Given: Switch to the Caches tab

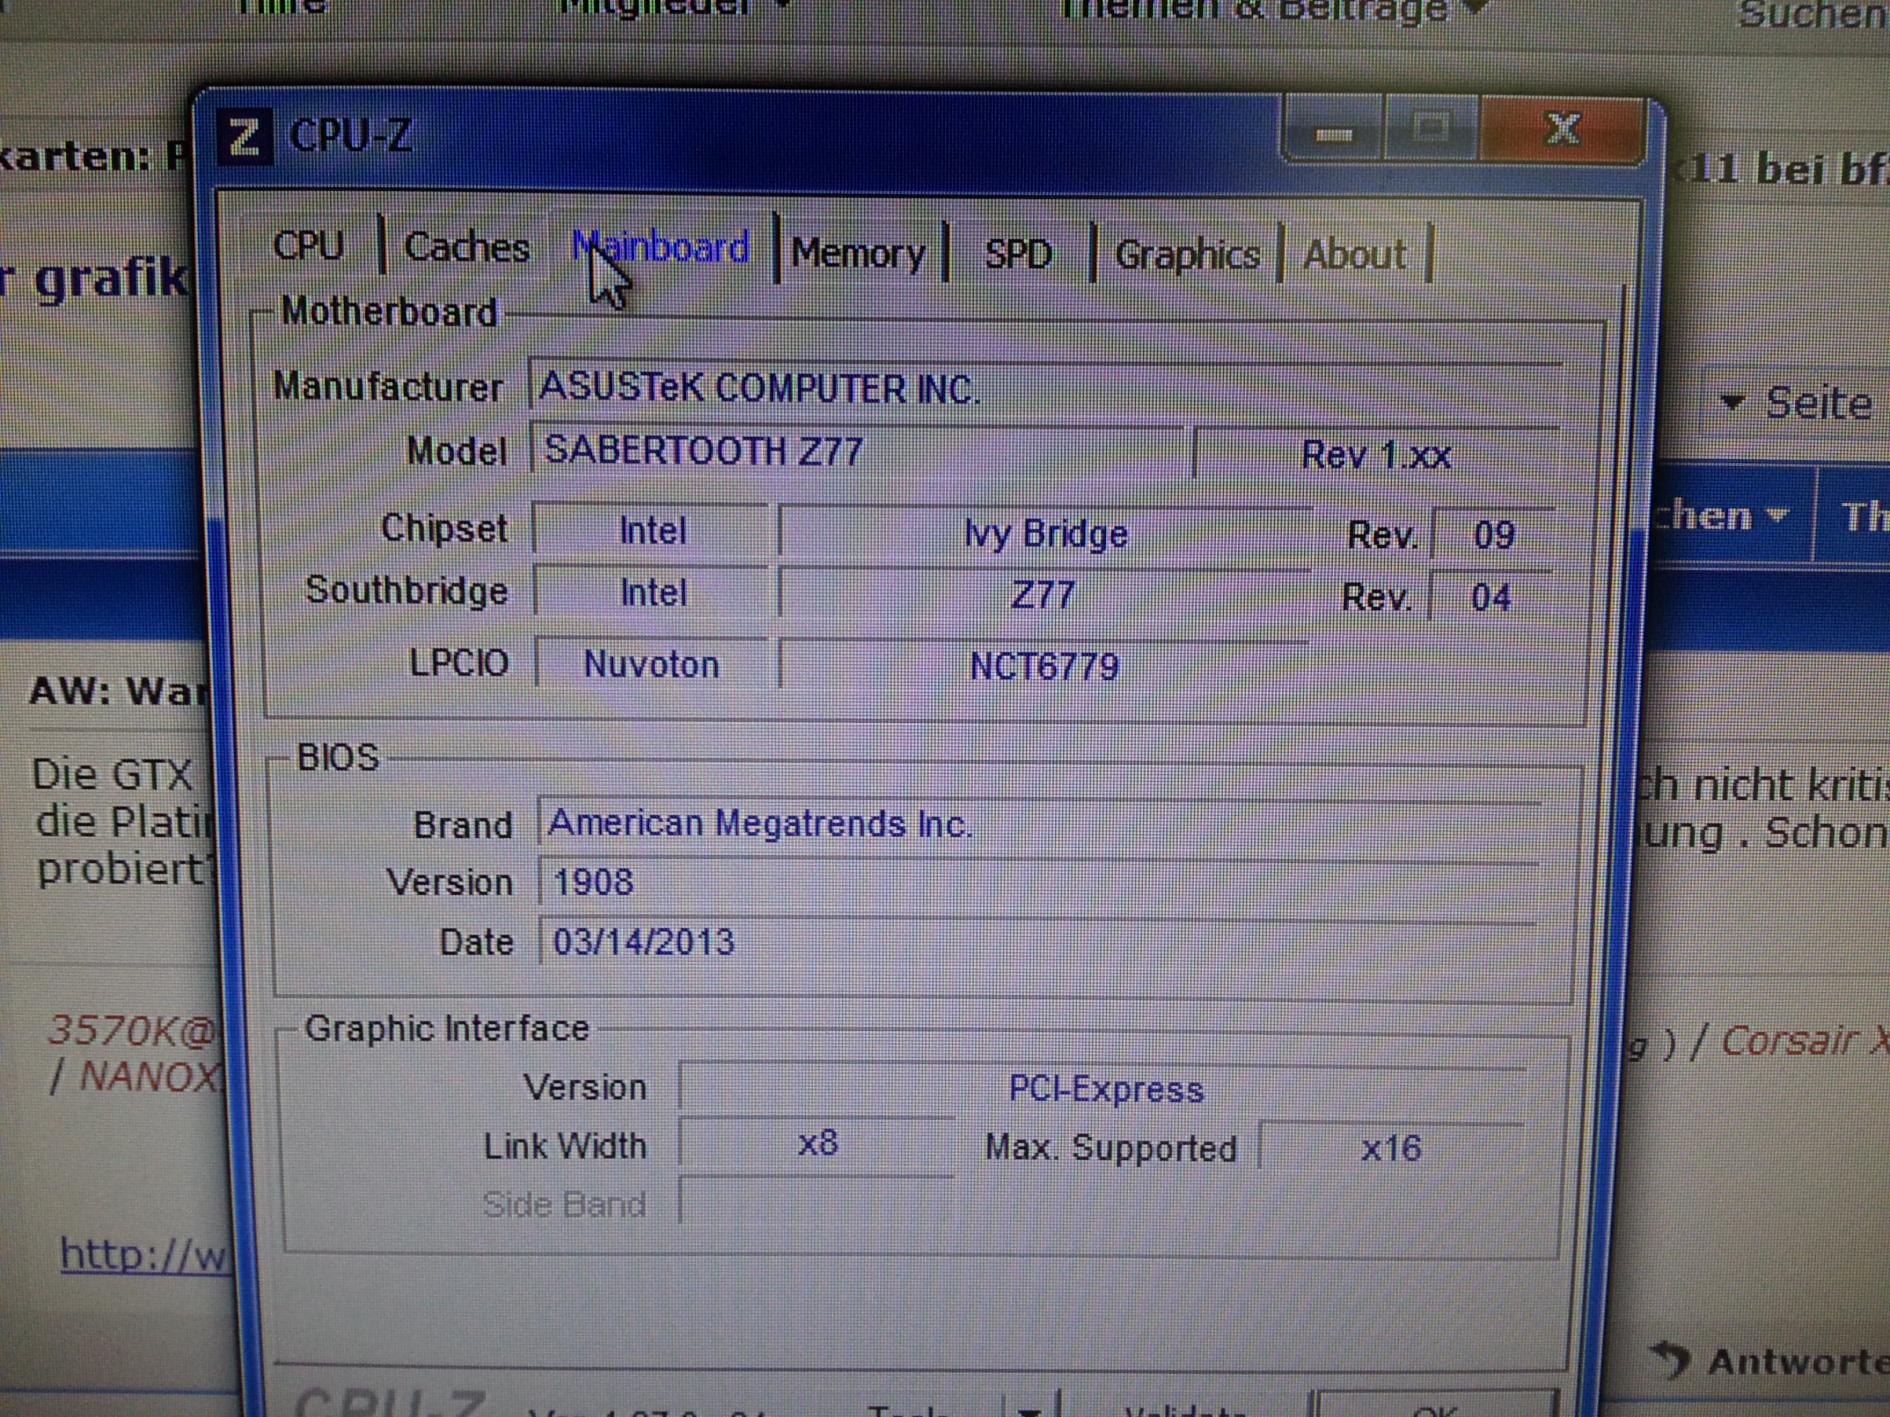Looking at the screenshot, I should coord(466,247).
